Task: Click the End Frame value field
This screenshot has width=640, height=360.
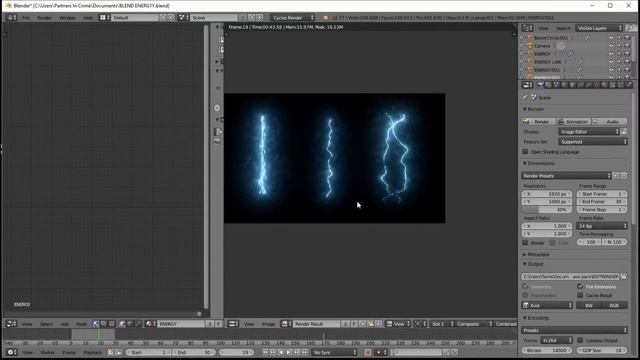Action: [602, 202]
